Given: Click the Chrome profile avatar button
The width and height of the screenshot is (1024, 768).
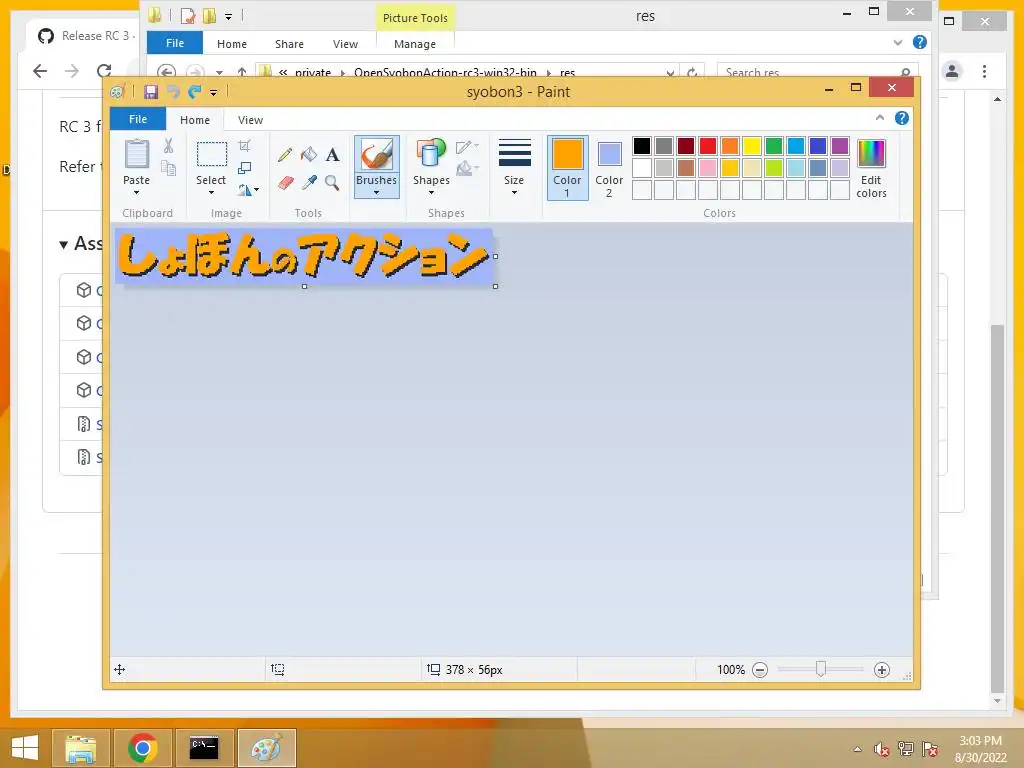Looking at the screenshot, I should click(952, 71).
